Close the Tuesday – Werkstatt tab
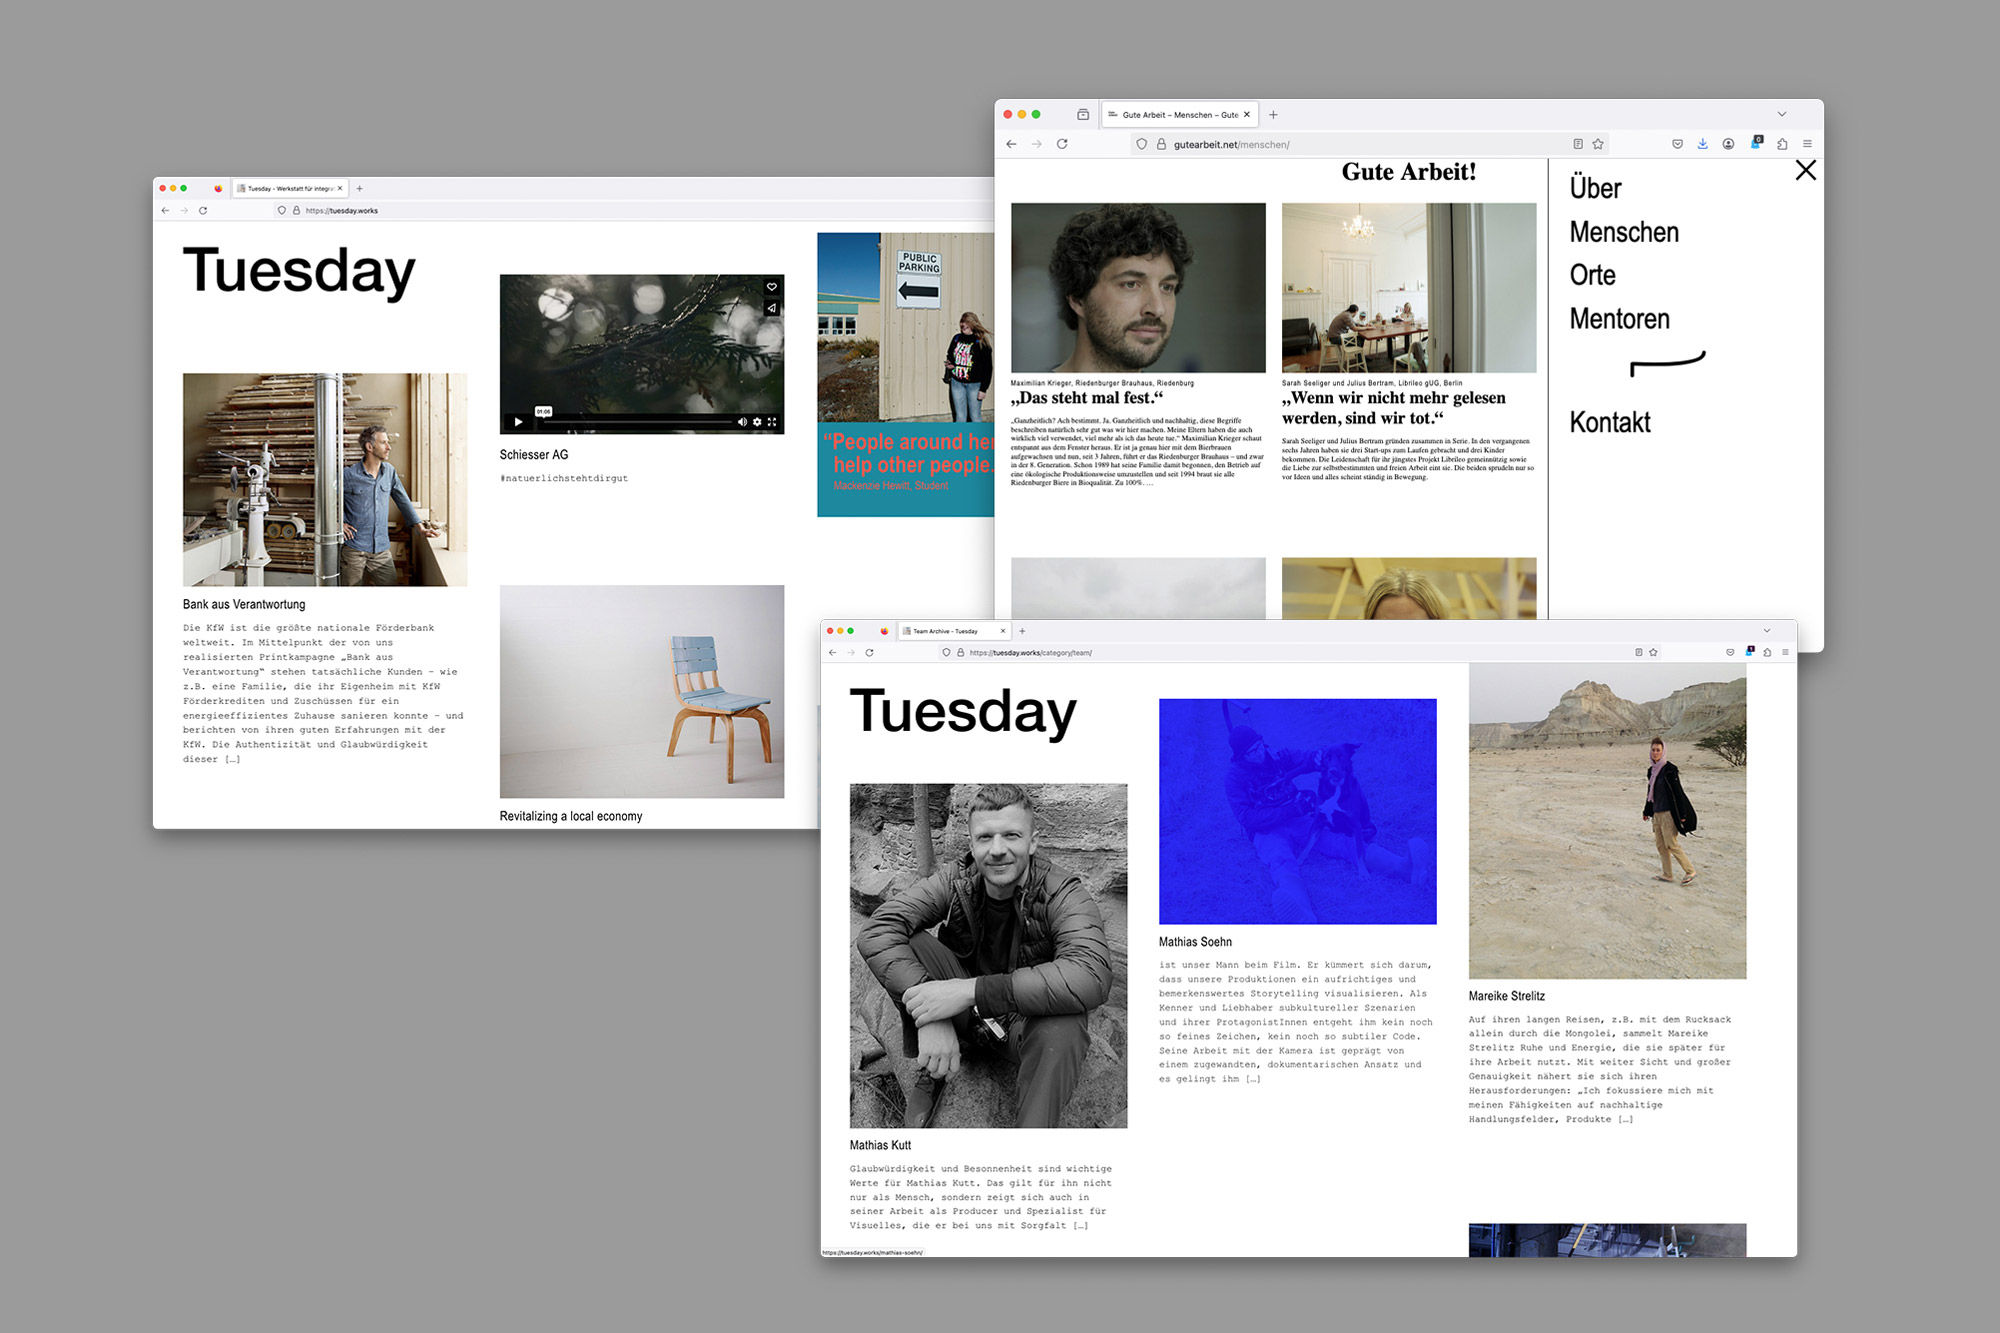 point(340,188)
